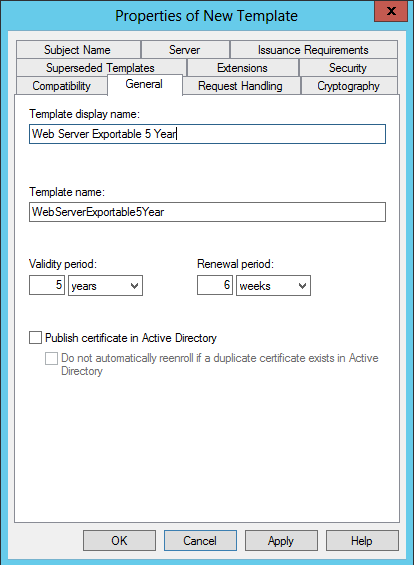Cancel the template changes
414x565 pixels.
point(200,540)
